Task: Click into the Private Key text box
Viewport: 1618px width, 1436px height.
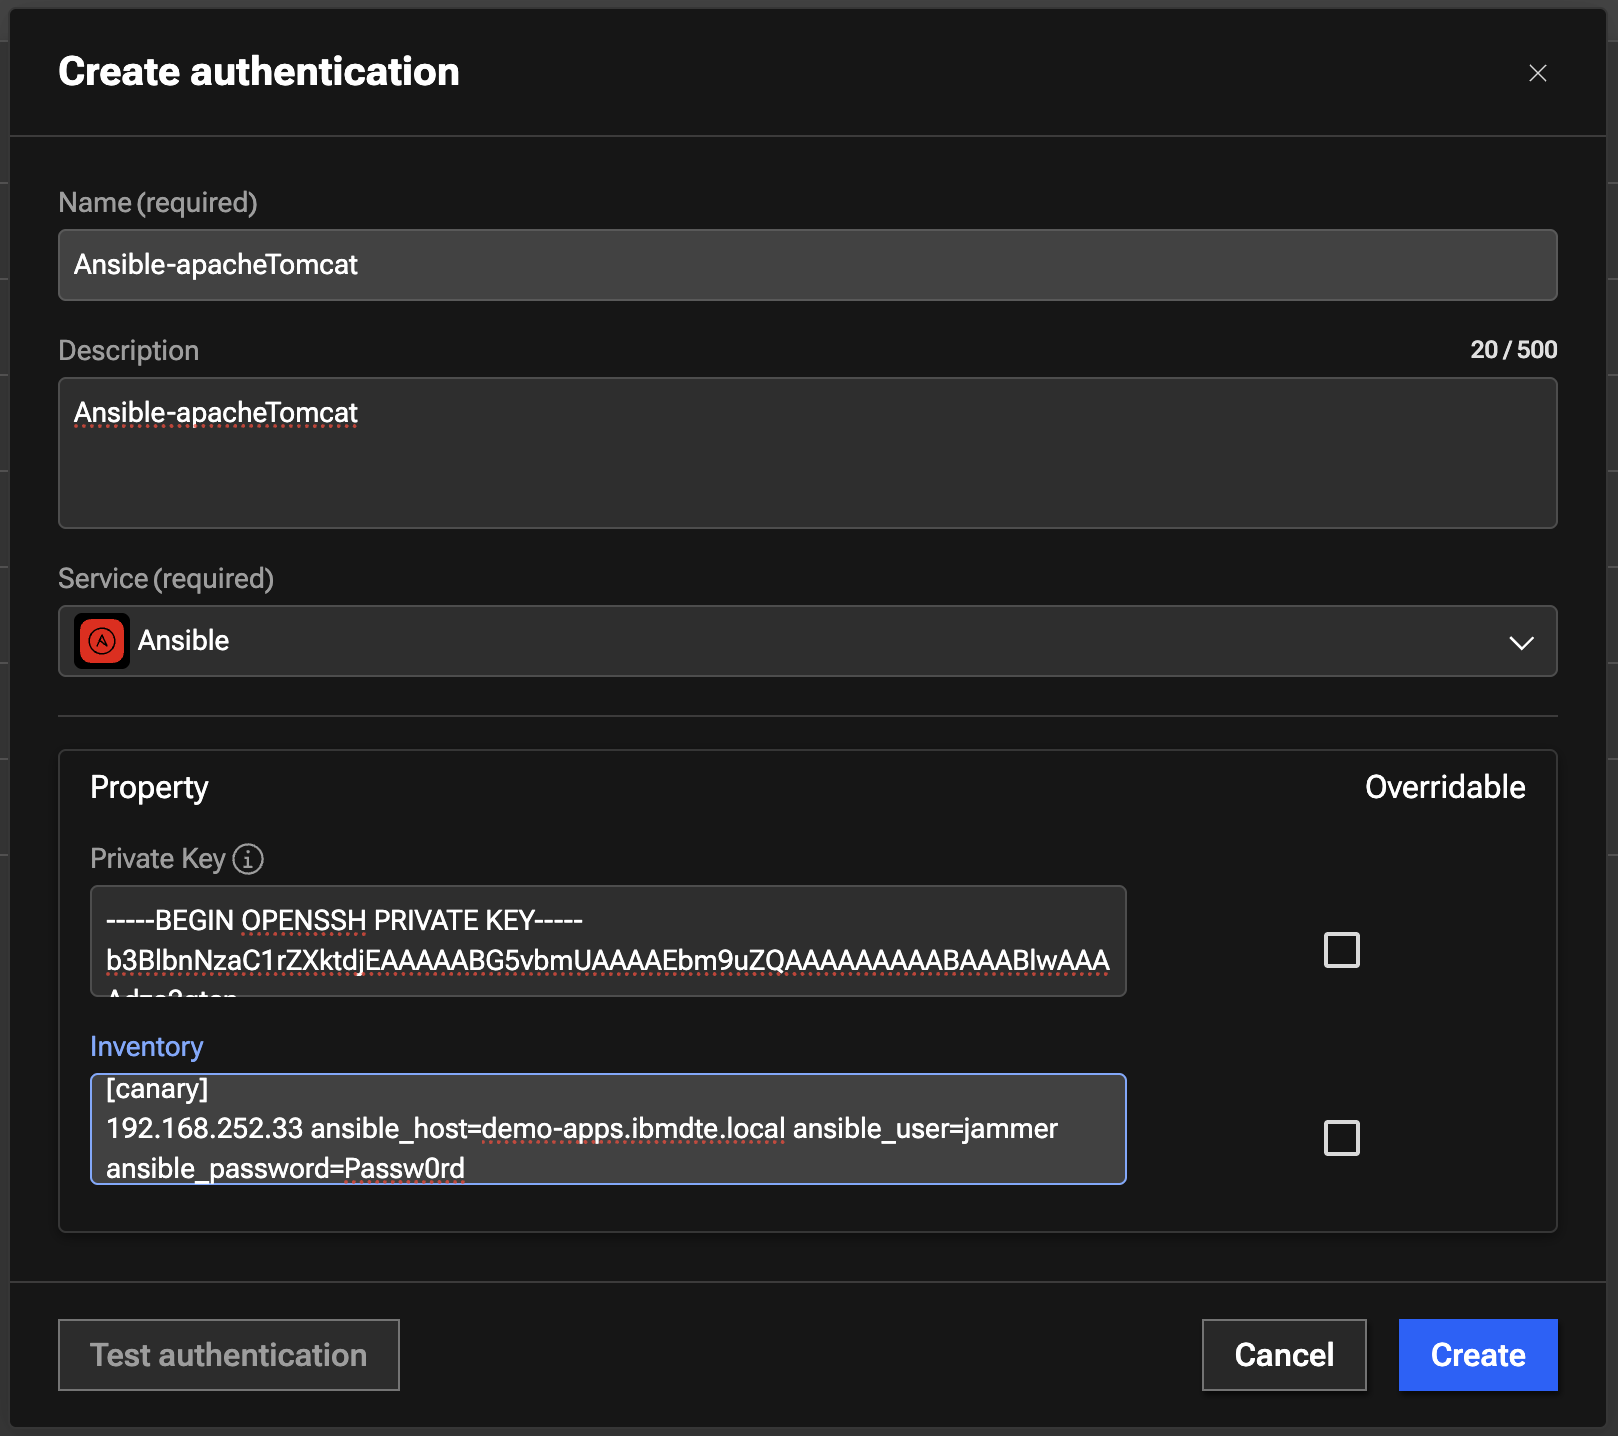Action: (608, 941)
